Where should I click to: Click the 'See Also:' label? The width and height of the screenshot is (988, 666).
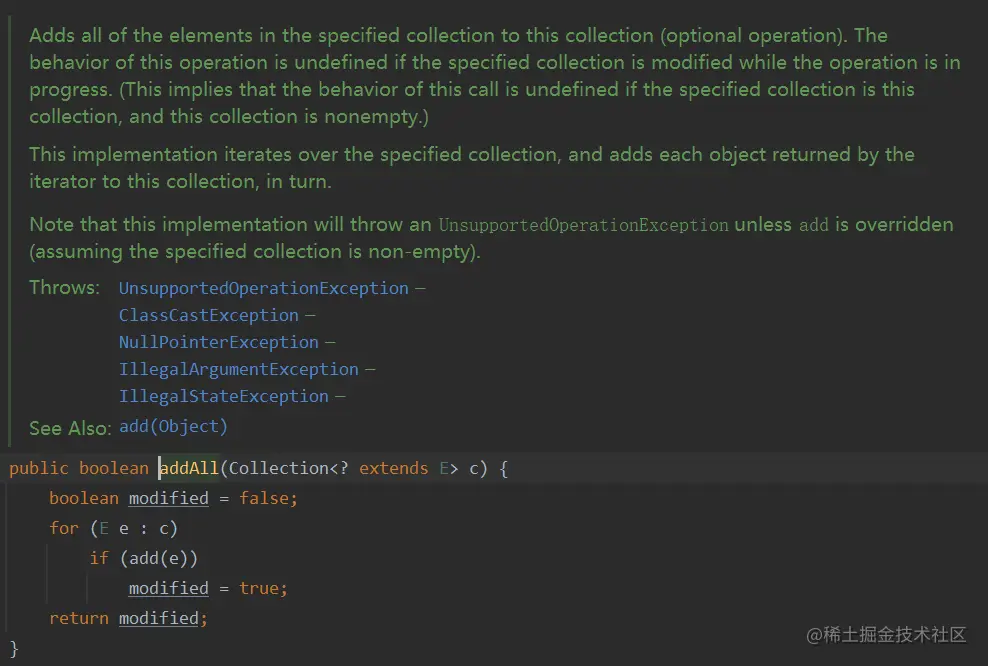point(70,428)
